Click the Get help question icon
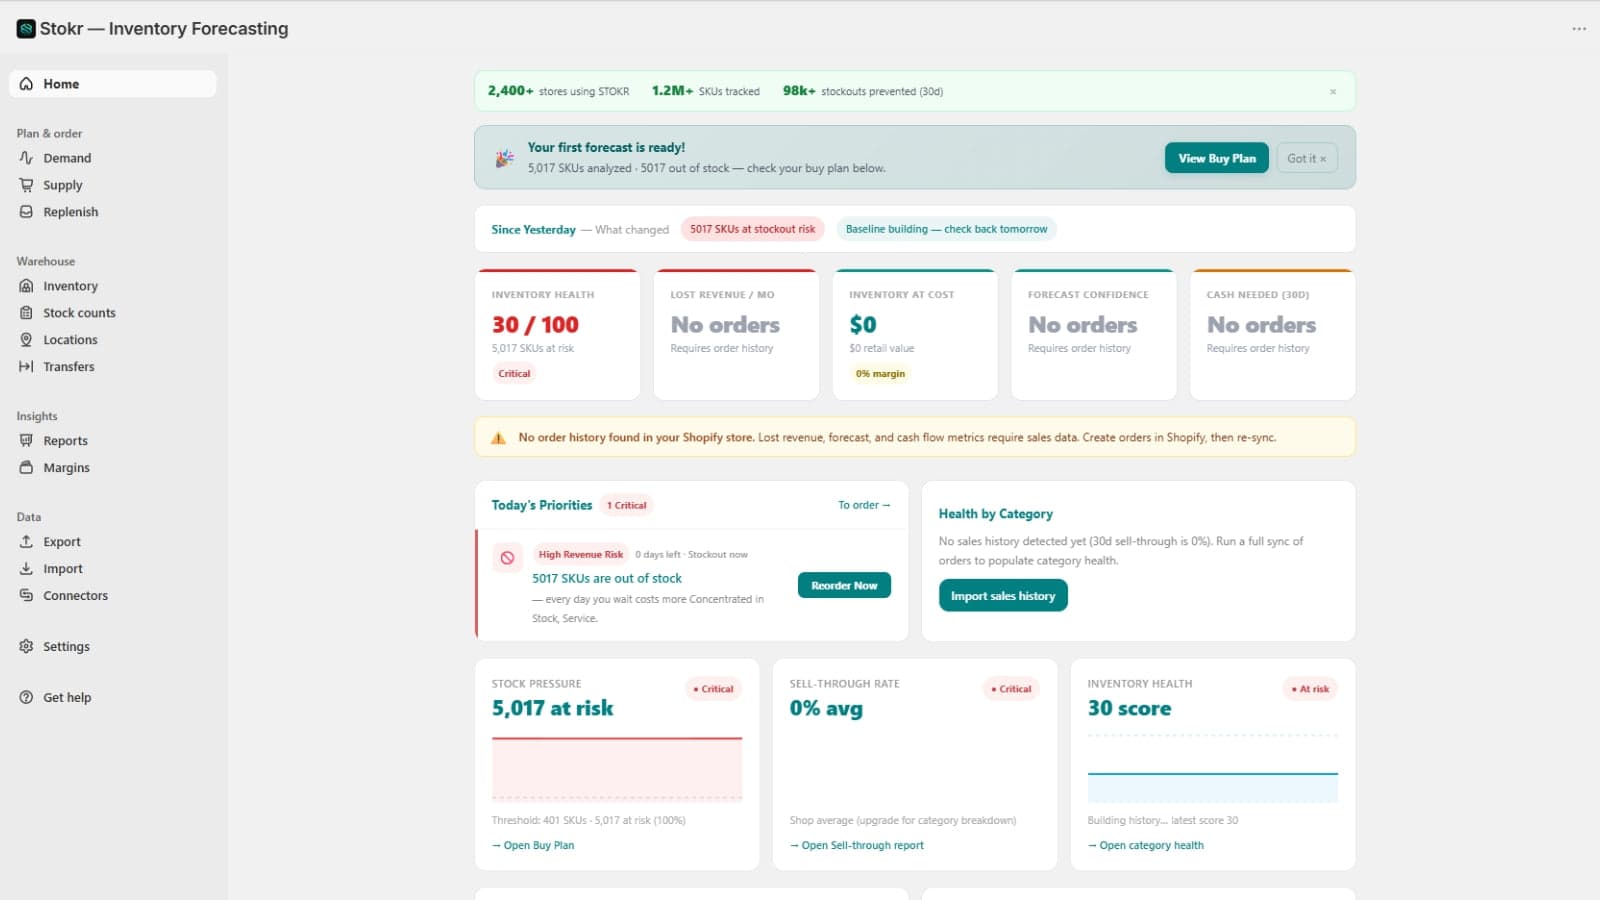1600x900 pixels. pyautogui.click(x=26, y=698)
